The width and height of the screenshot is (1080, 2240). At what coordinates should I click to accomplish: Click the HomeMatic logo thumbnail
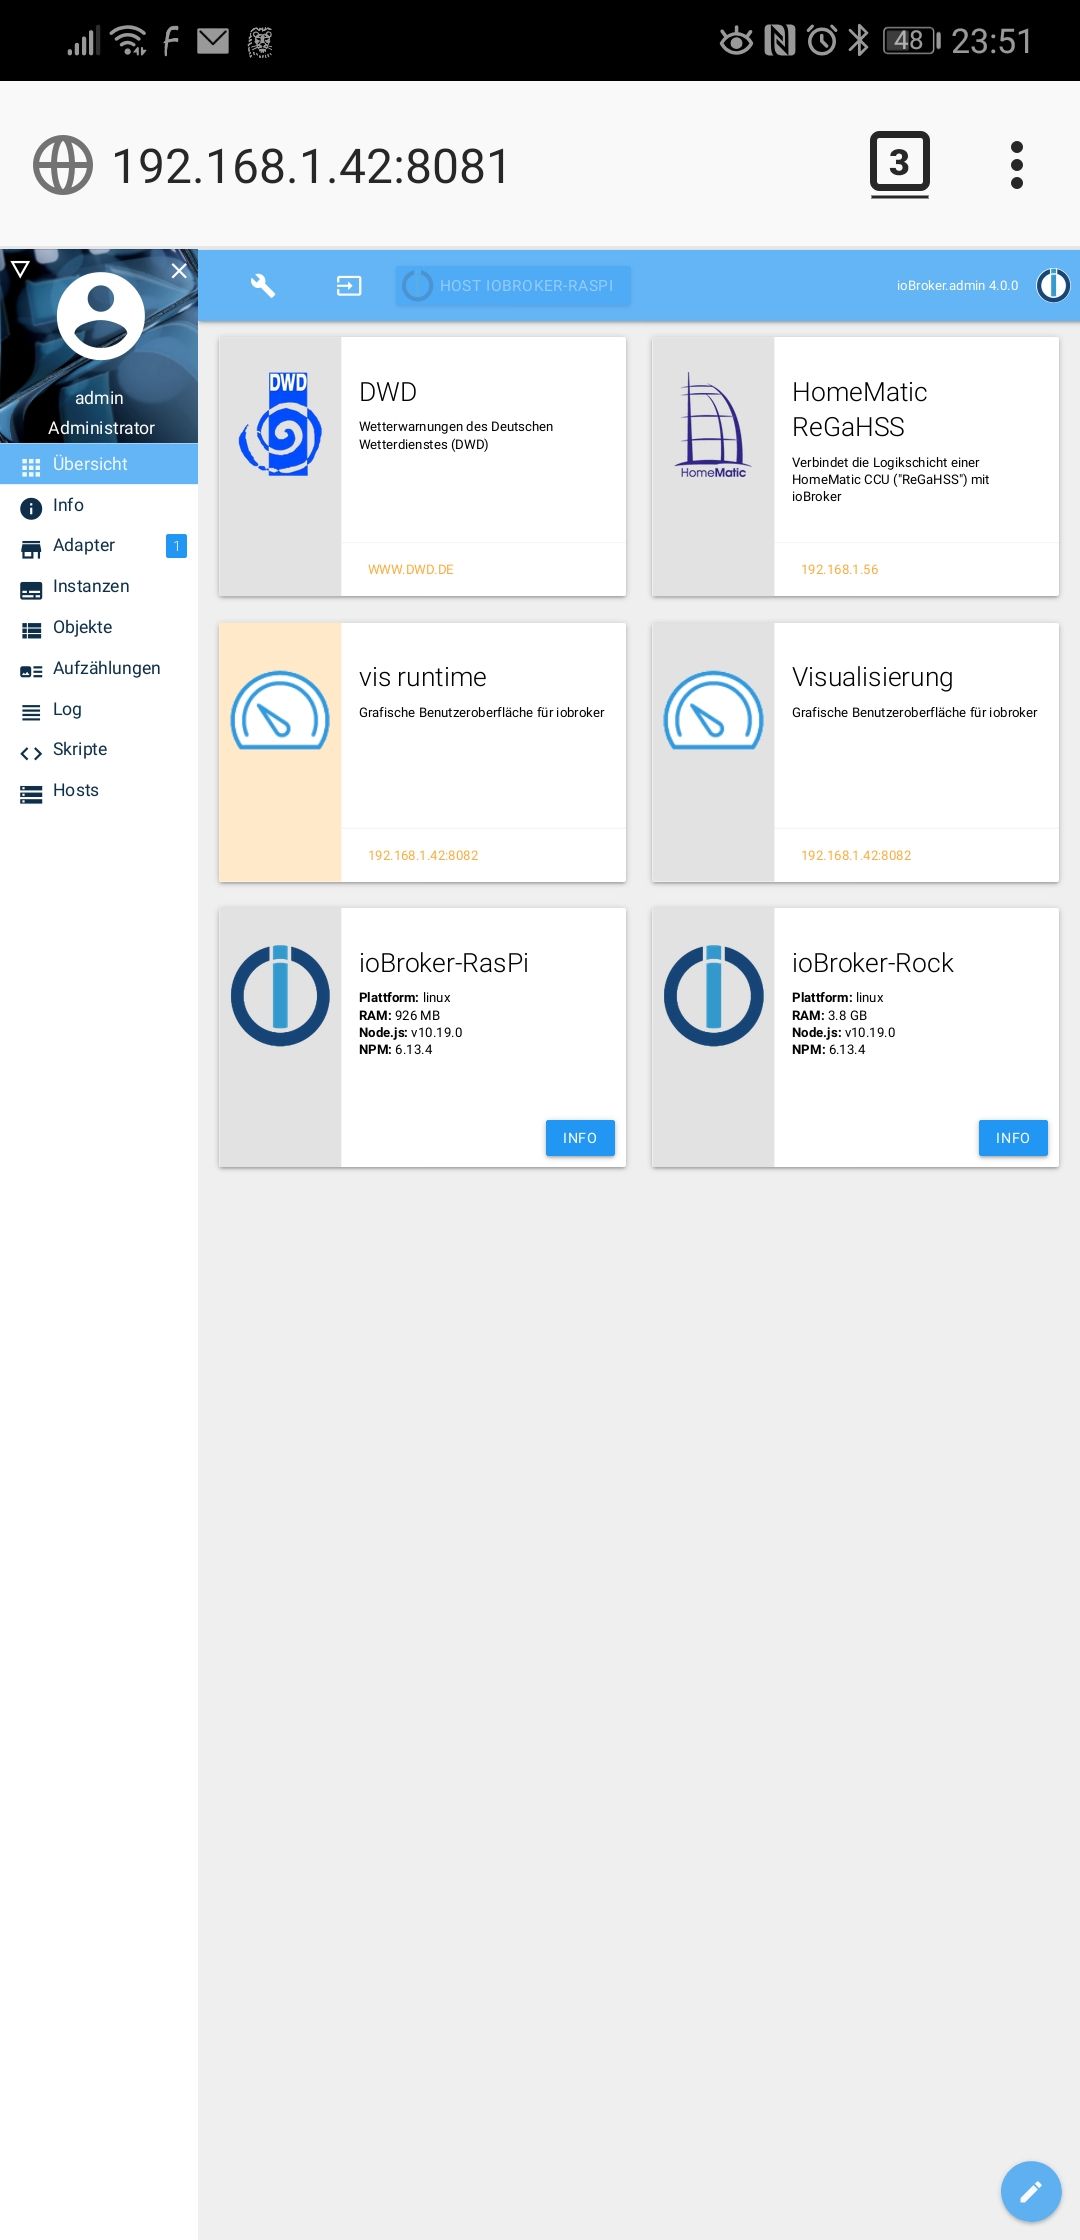713,426
